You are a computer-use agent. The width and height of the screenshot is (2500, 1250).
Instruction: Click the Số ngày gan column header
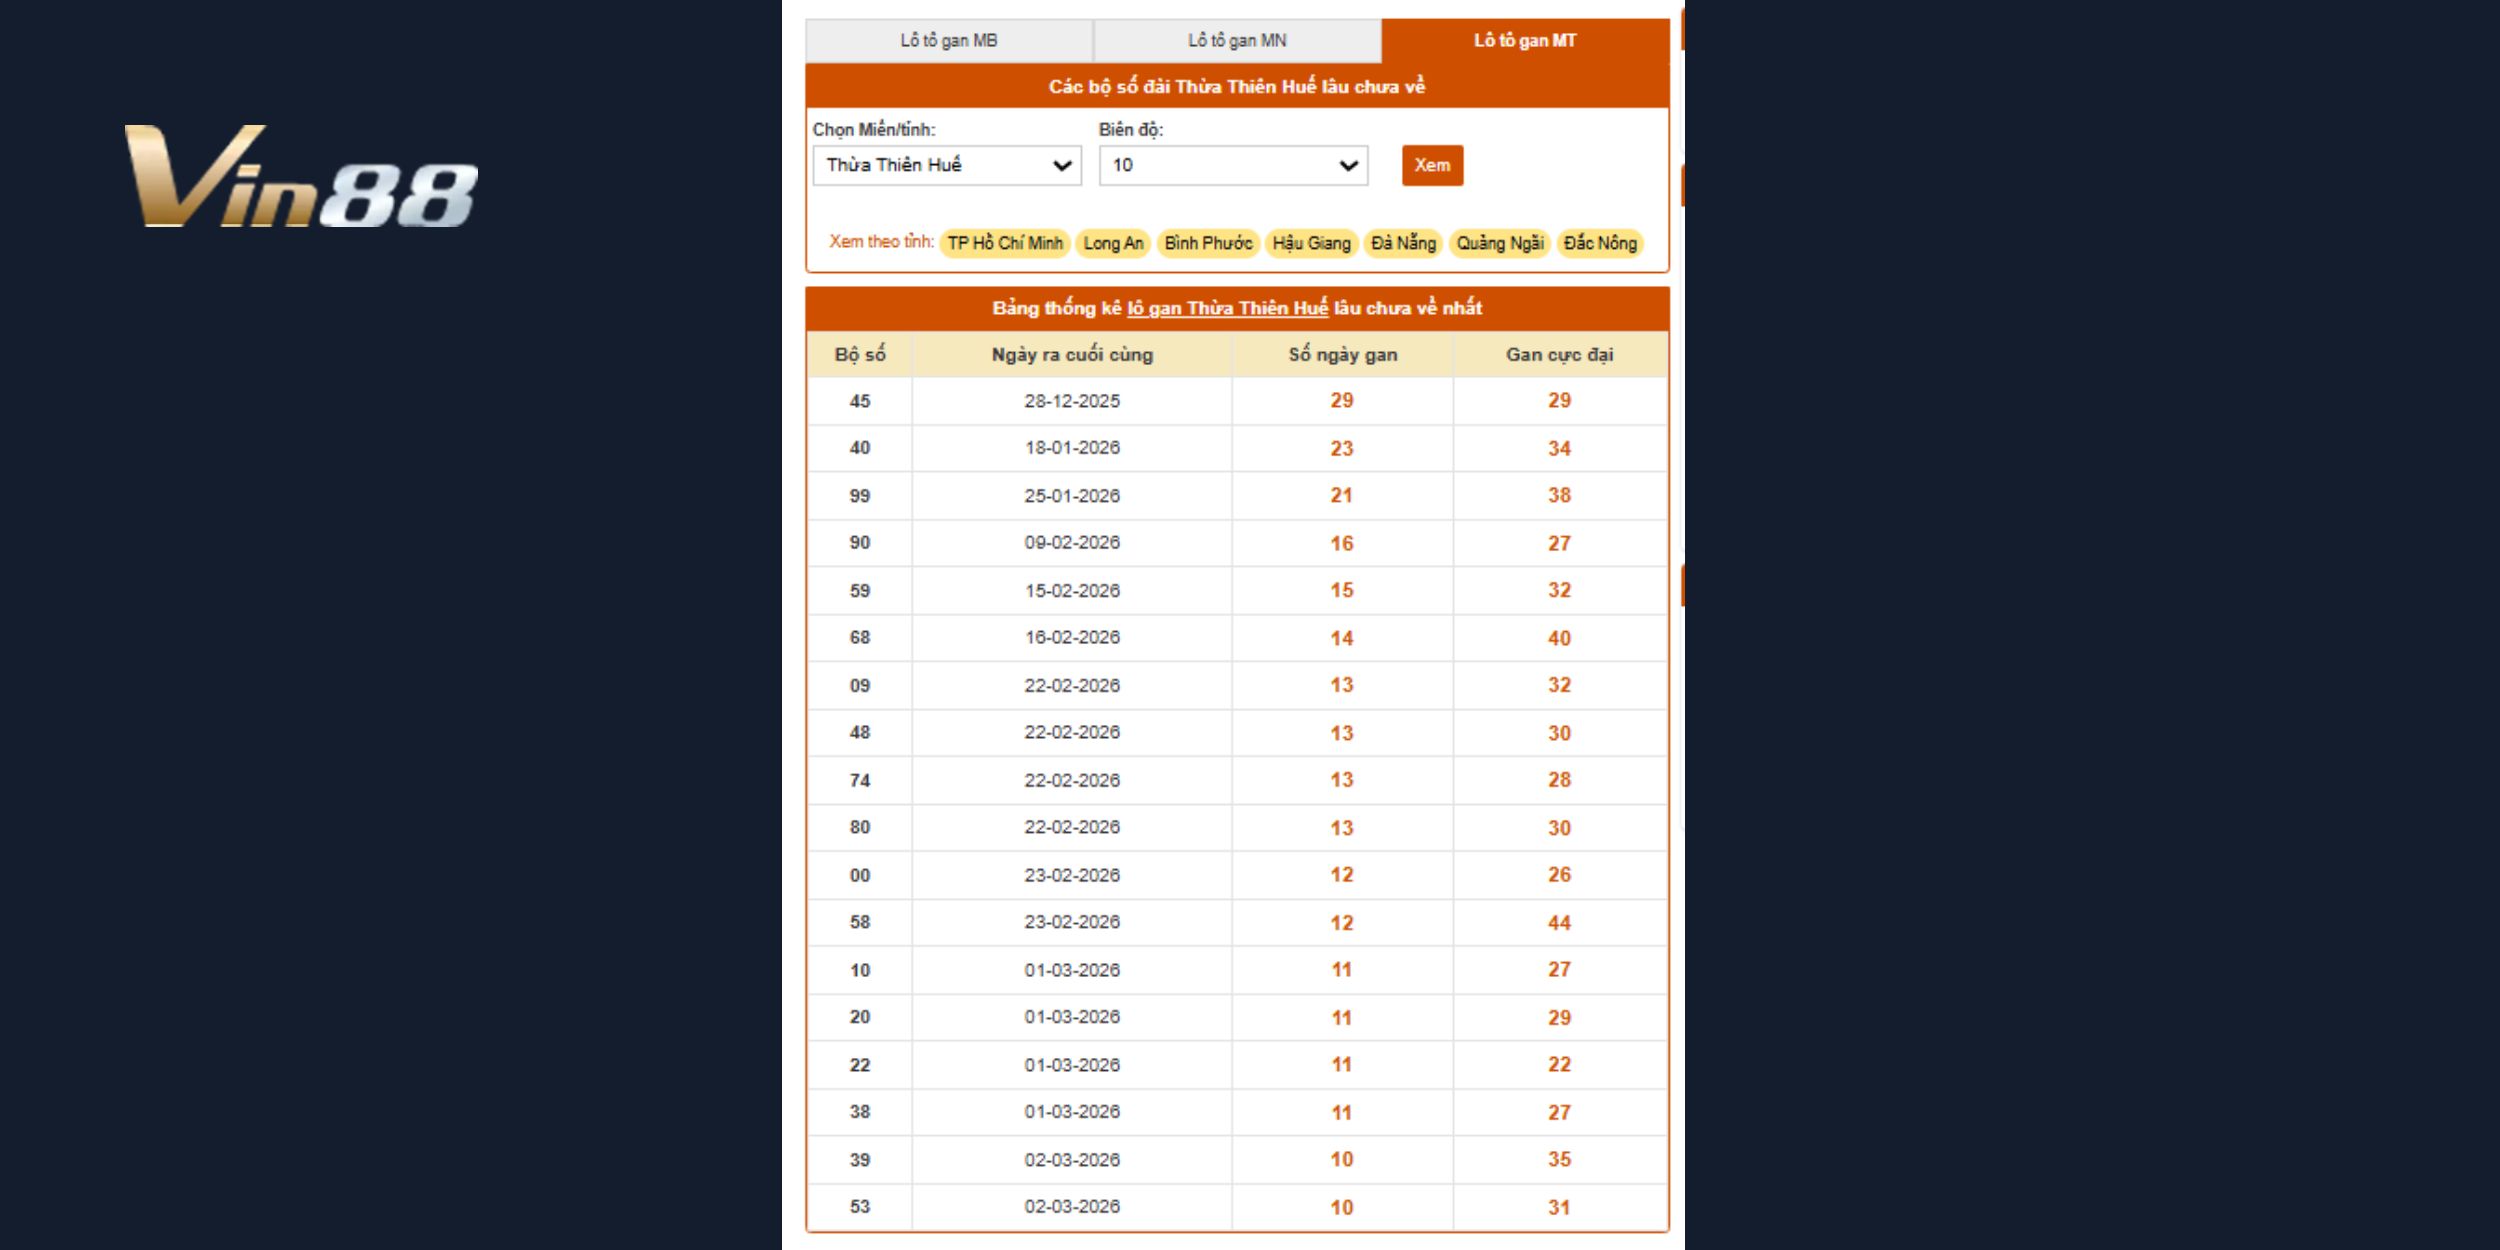(1342, 354)
